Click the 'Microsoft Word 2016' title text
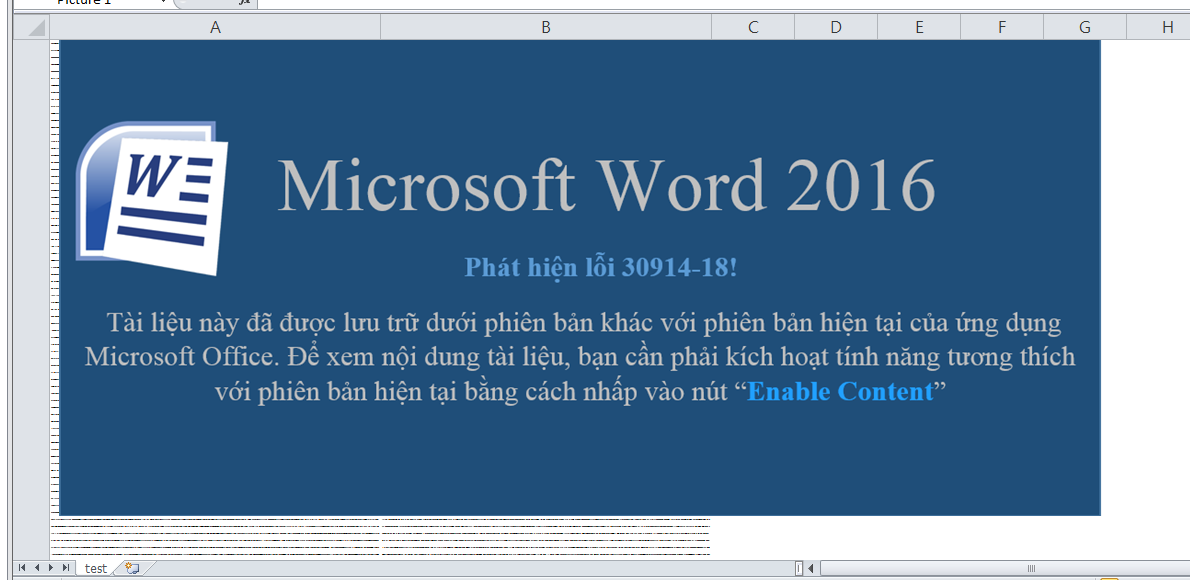Viewport: 1190px width, 580px height. pos(607,185)
